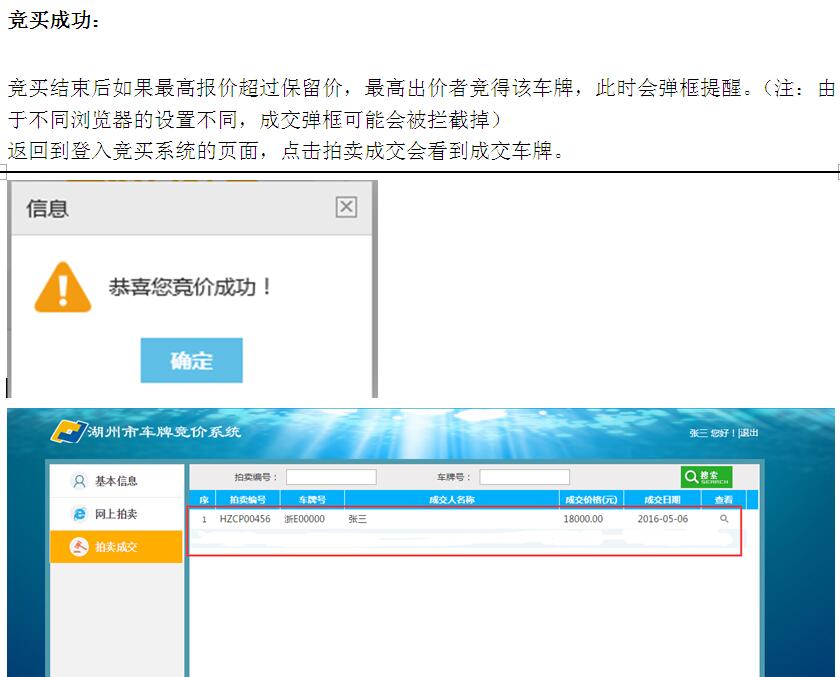Click the 湖州市车牌竞价系统 logo icon

68,432
